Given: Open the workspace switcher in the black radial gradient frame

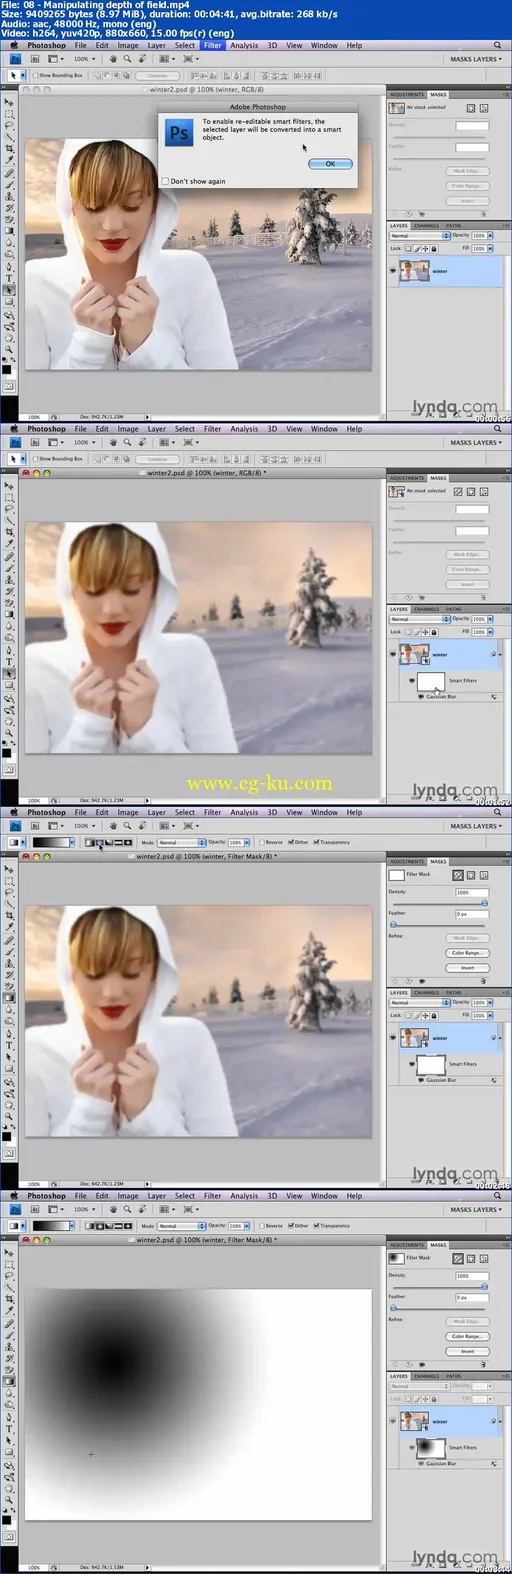Looking at the screenshot, I should (475, 1209).
